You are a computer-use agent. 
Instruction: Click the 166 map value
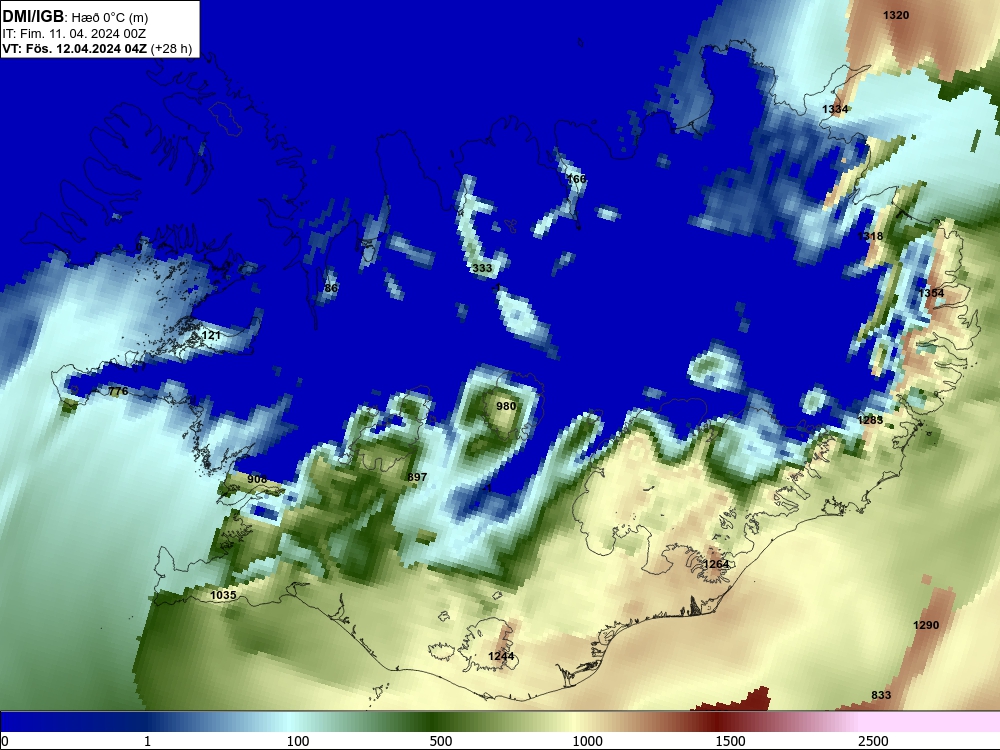[x=577, y=179]
